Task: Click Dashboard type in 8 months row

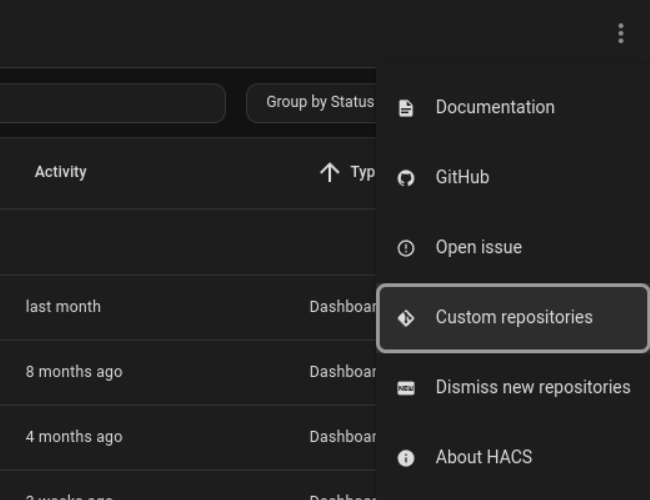Action: pos(343,372)
